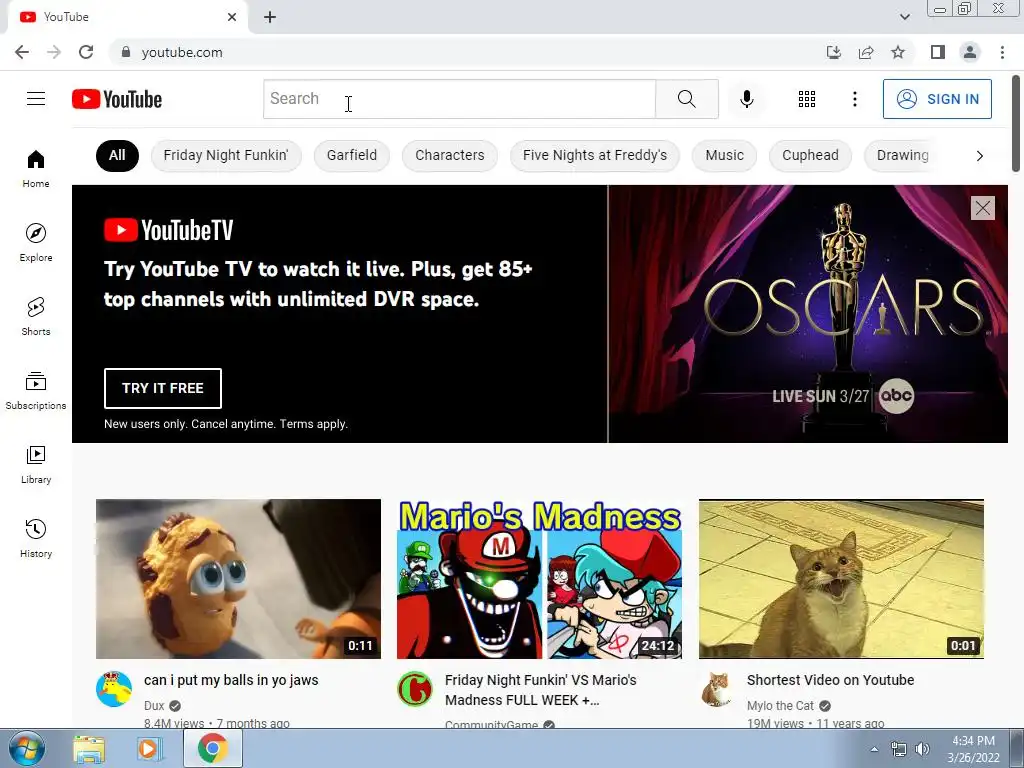Open the Oscars banner image
This screenshot has width=1024, height=768.
[808, 314]
